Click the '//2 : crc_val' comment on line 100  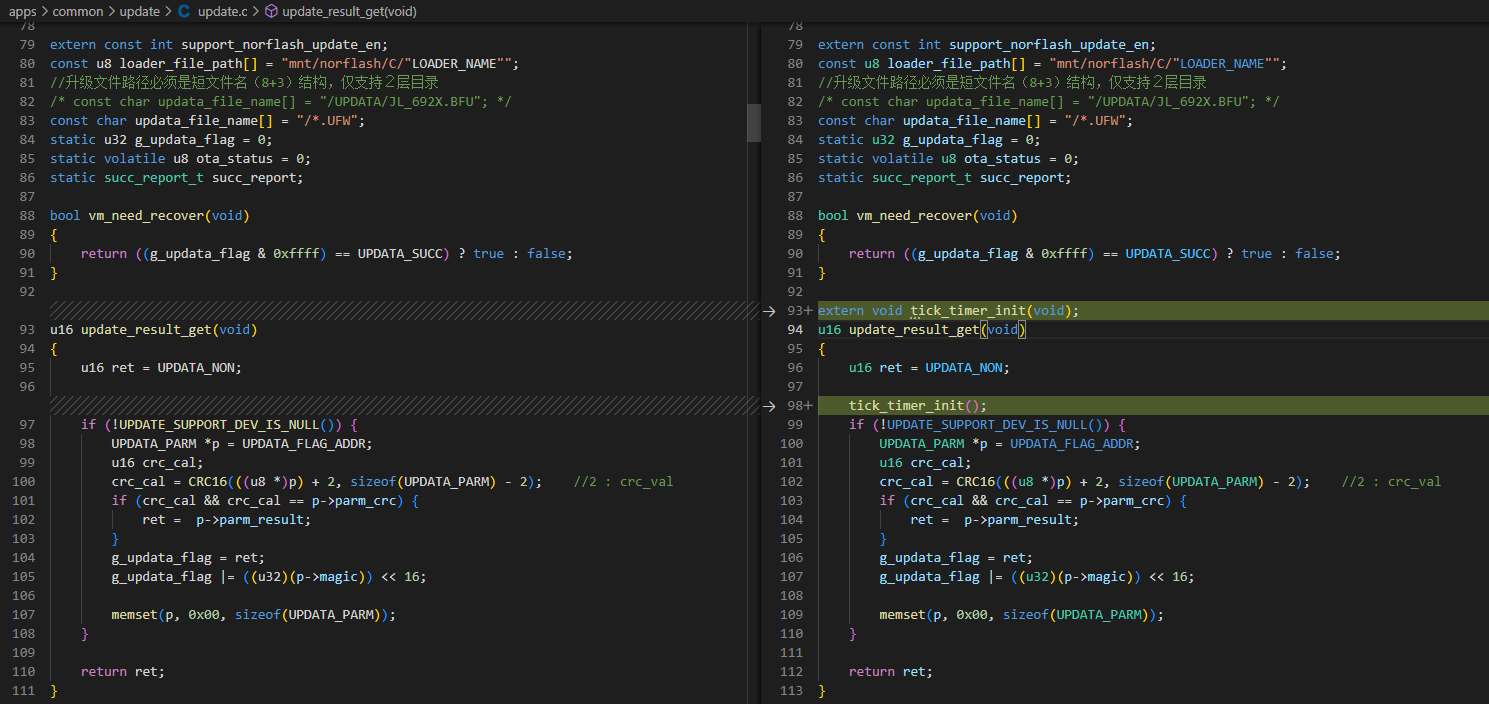point(623,482)
